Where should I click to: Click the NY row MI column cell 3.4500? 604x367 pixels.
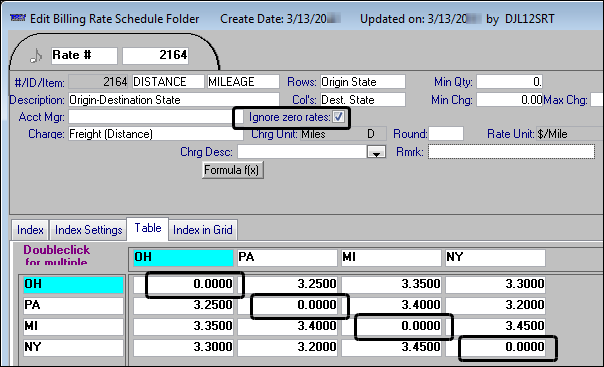[391, 347]
